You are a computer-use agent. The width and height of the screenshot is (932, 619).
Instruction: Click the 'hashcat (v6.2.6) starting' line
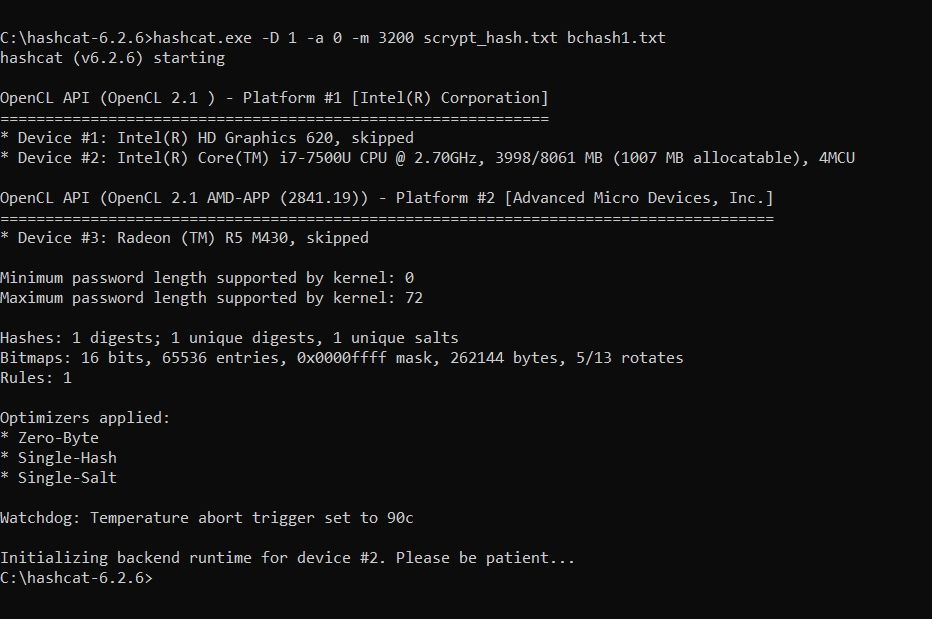pyautogui.click(x=112, y=58)
